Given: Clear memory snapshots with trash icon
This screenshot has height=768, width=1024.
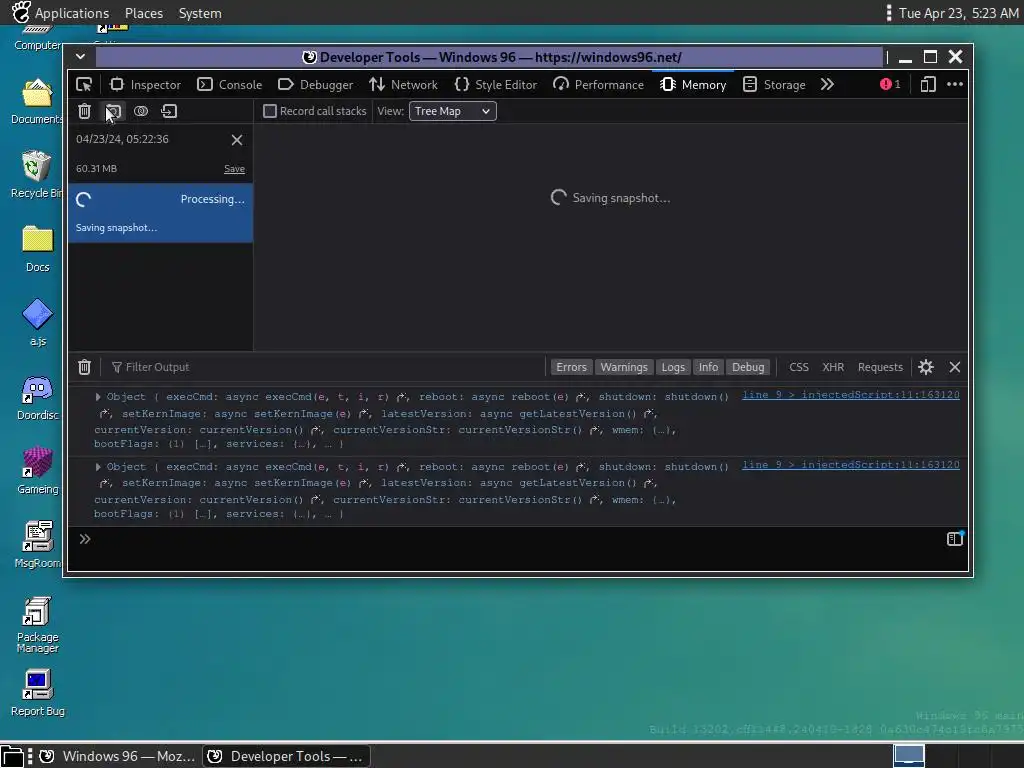Looking at the screenshot, I should pyautogui.click(x=84, y=111).
